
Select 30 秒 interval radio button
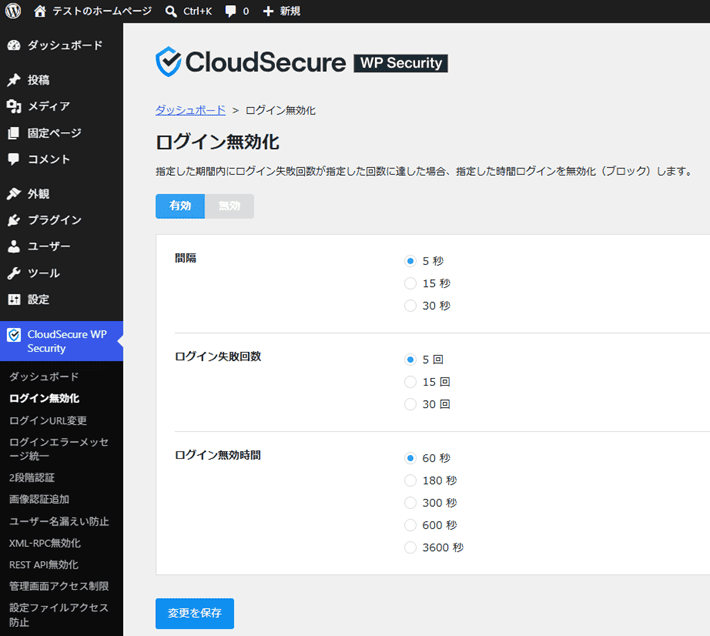[410, 306]
